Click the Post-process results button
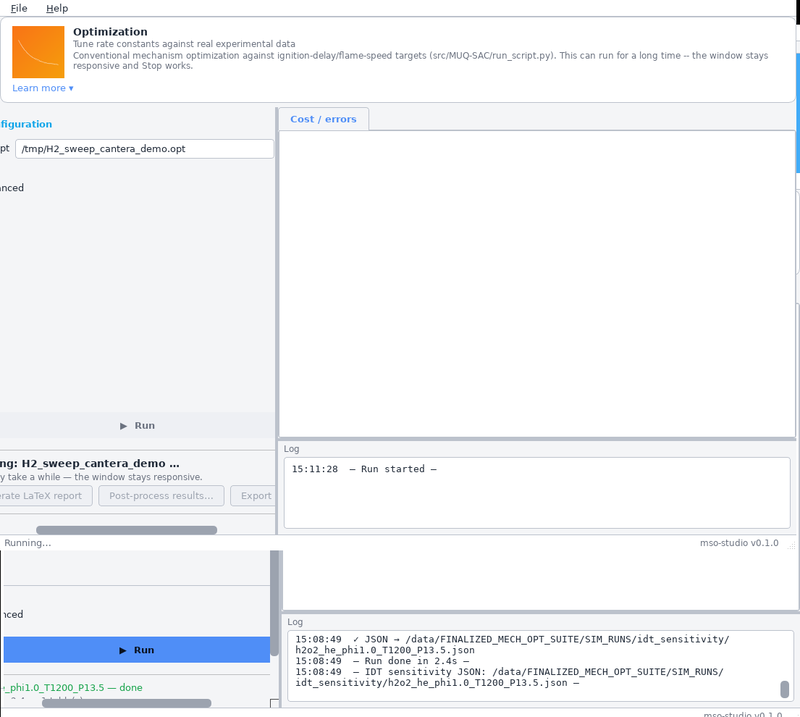Image resolution: width=800 pixels, height=717 pixels. point(161,496)
